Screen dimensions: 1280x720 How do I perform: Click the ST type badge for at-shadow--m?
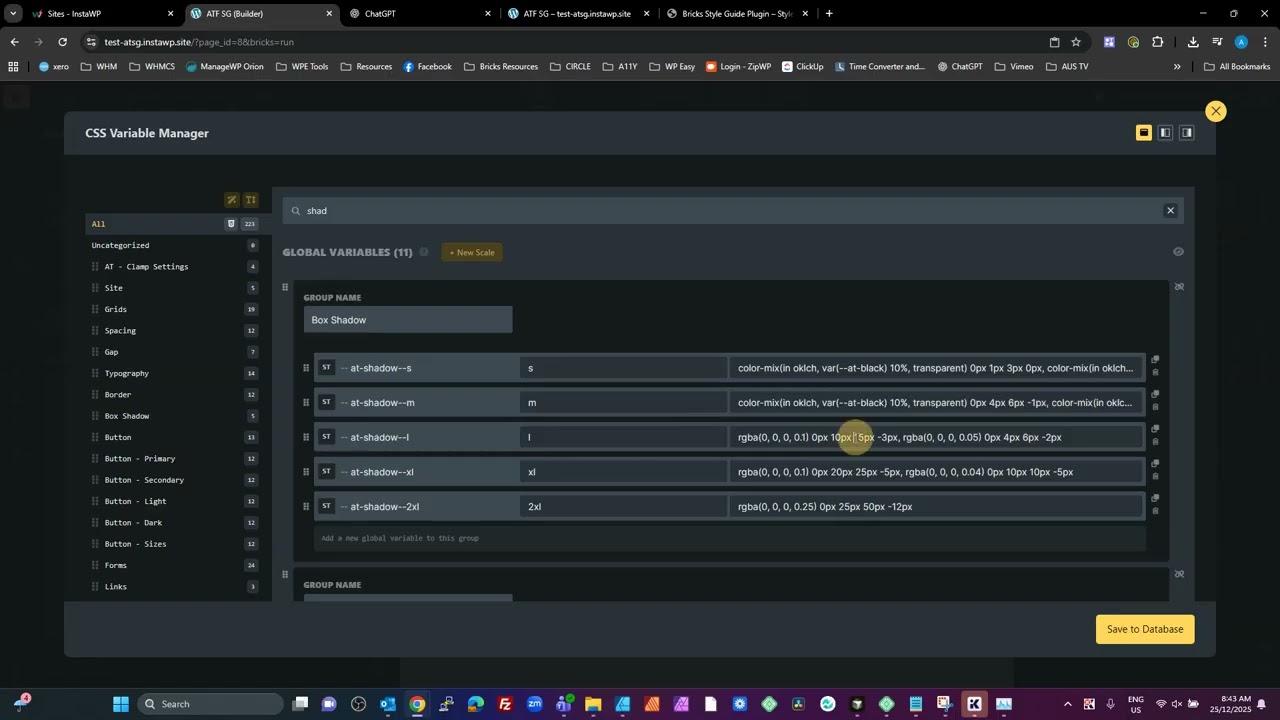(x=326, y=402)
